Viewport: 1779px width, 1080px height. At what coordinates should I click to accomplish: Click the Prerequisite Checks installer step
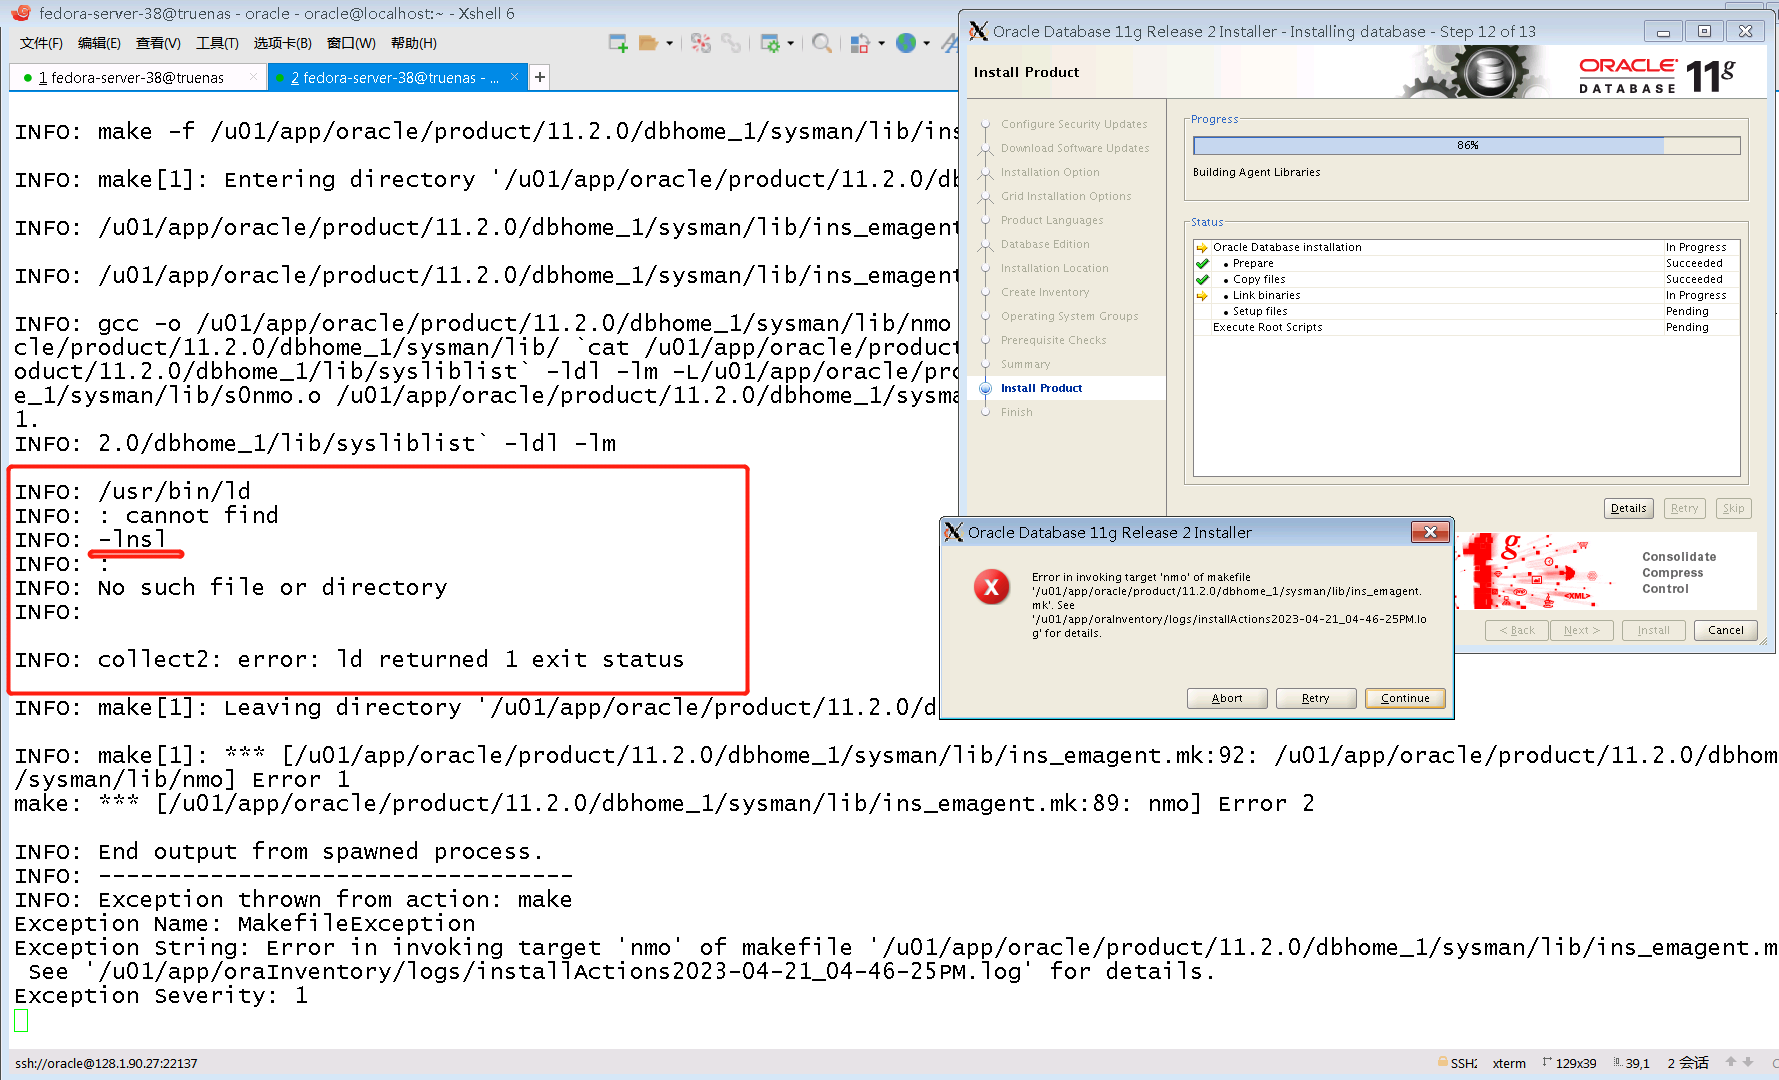tap(1053, 340)
